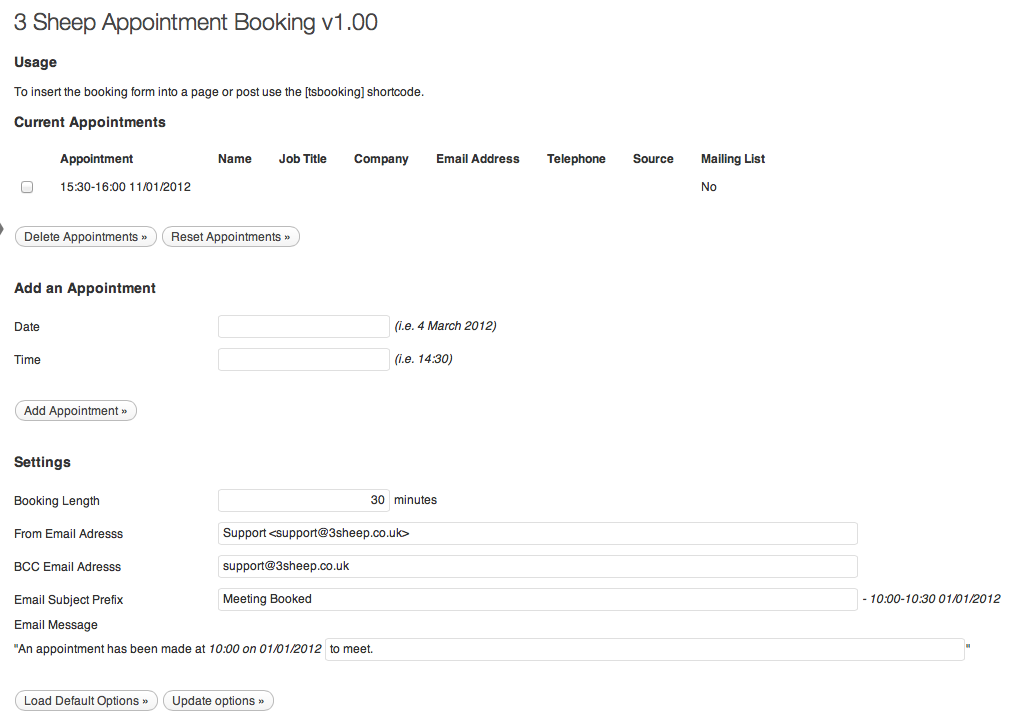Tick the 15:30-16:00 appointment checkbox
Image resolution: width=1036 pixels, height=728 pixels.
click(x=27, y=187)
